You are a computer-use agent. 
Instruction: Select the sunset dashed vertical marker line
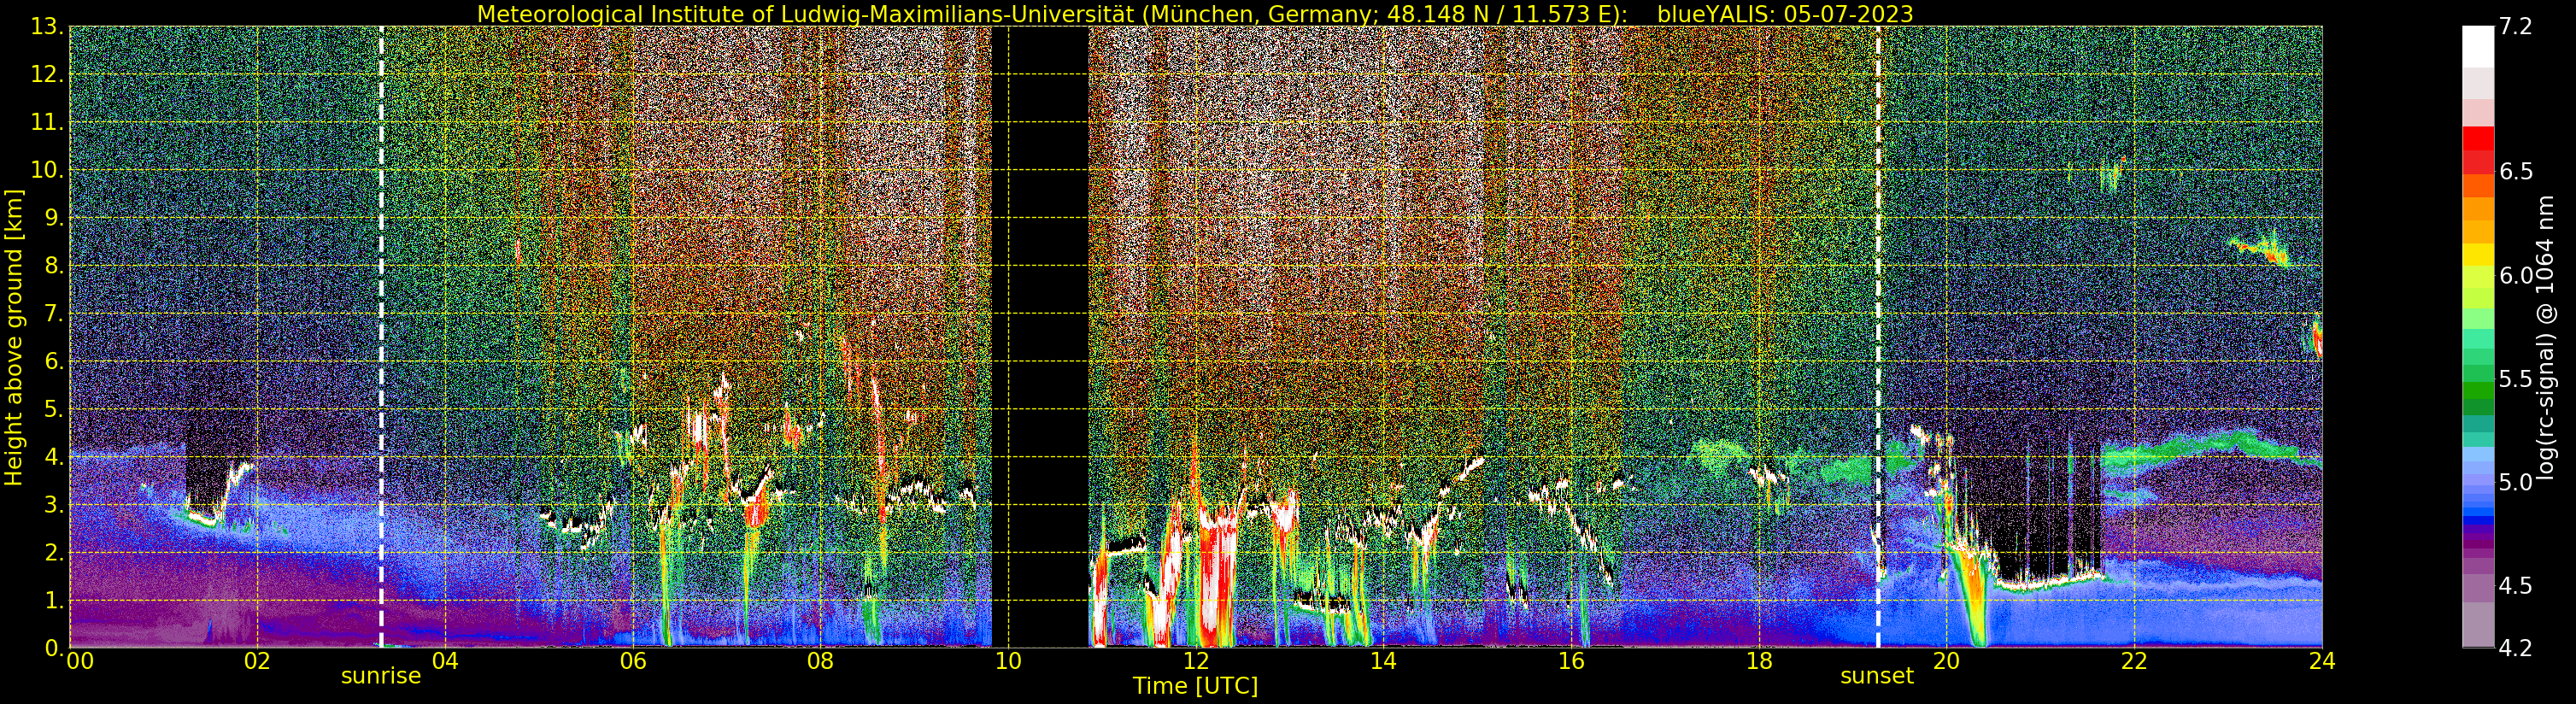(x=1878, y=337)
